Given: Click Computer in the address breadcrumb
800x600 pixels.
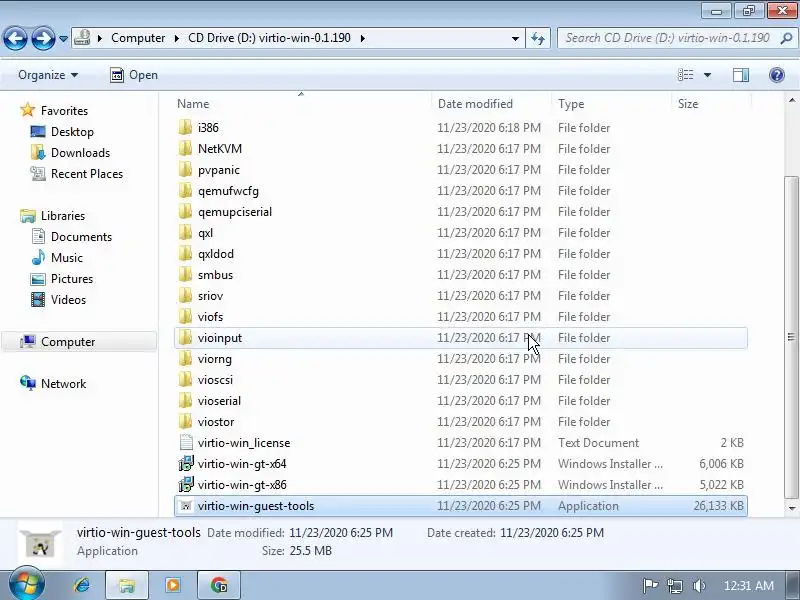Looking at the screenshot, I should [138, 38].
